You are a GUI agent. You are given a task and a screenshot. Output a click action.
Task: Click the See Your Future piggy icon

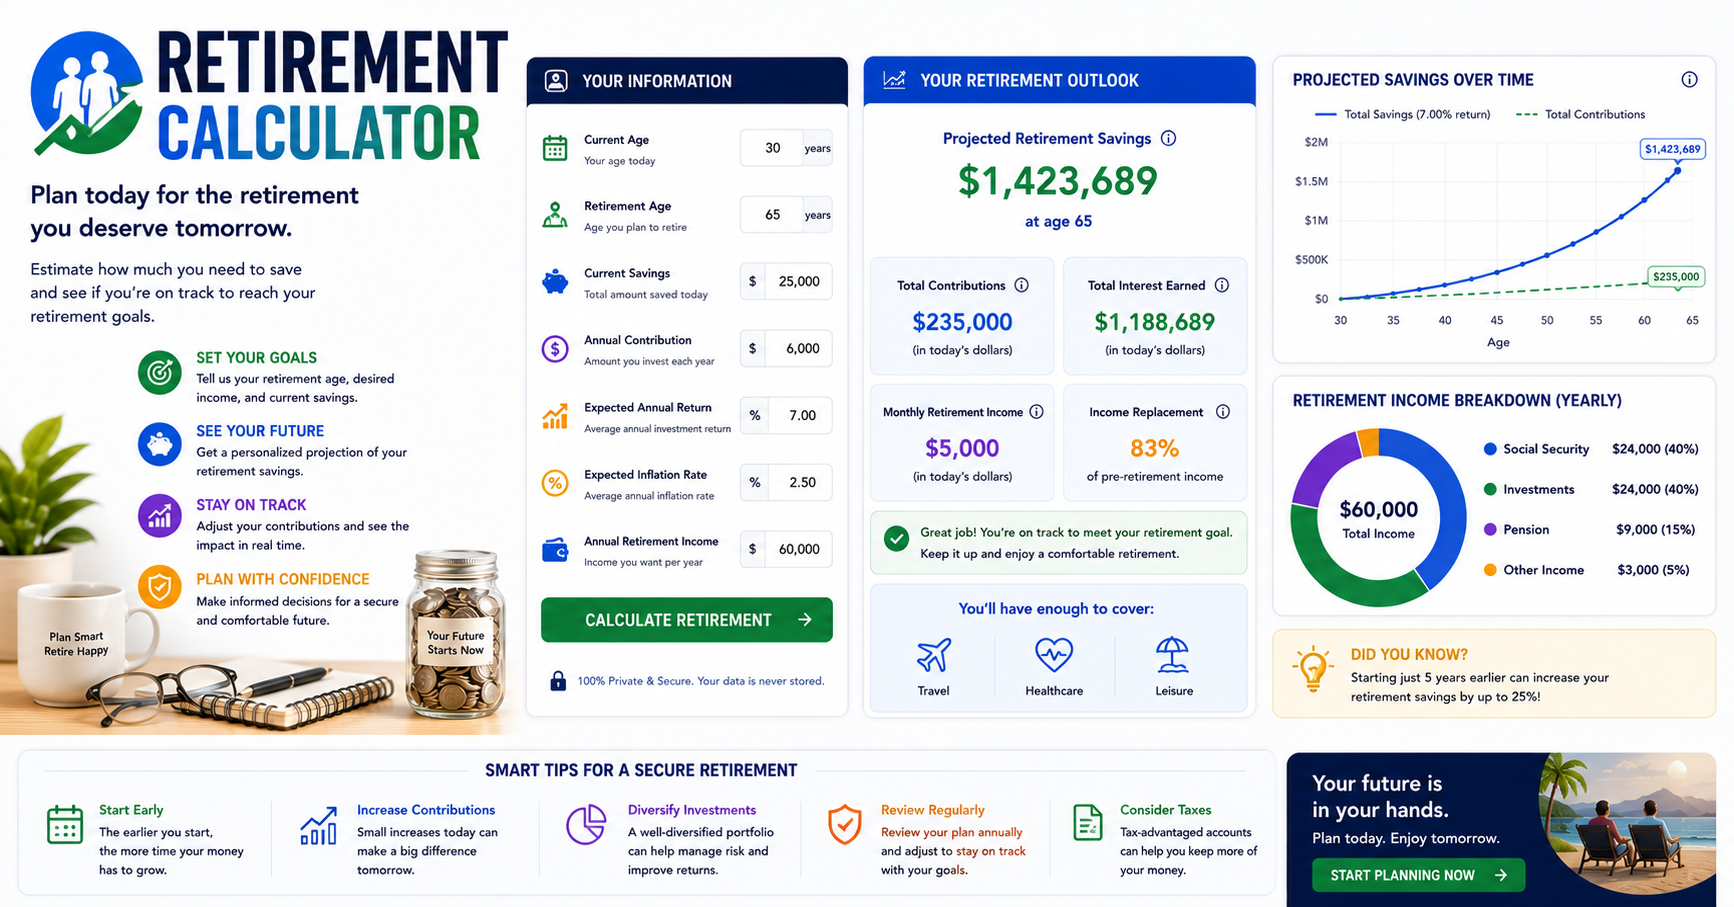159,445
